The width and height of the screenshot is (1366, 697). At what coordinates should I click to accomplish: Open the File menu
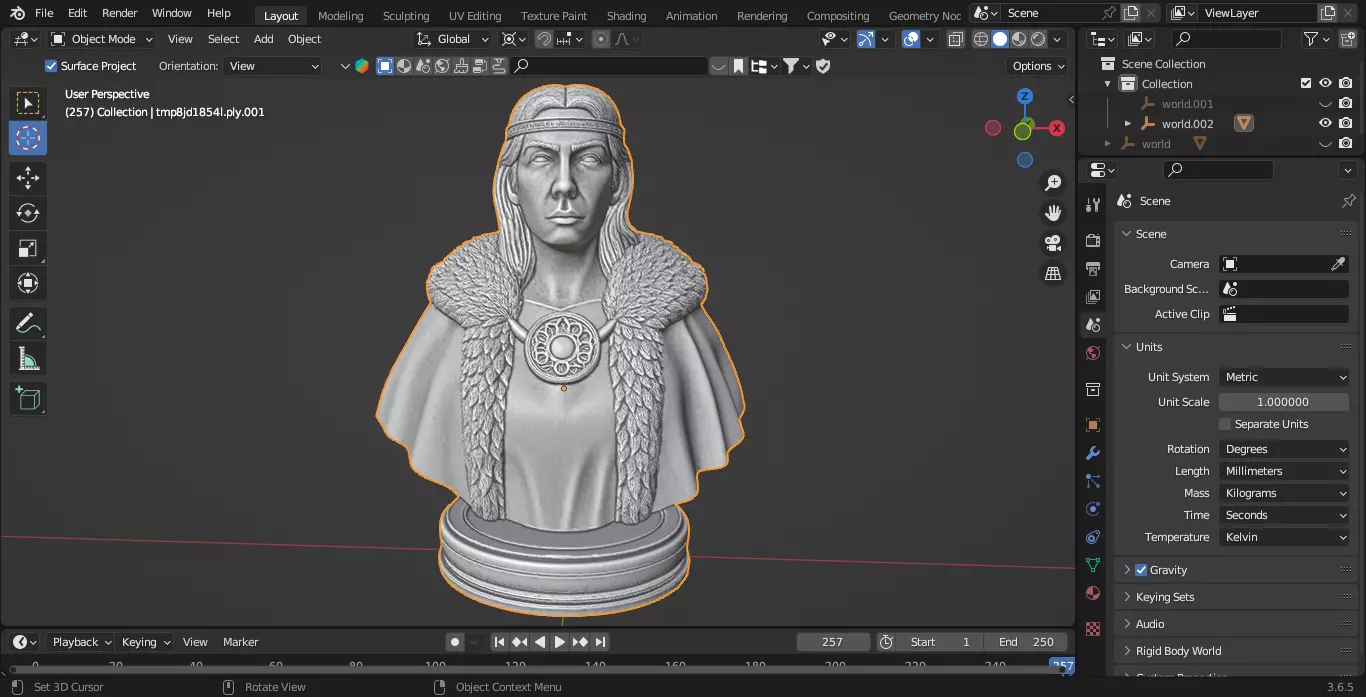coord(44,13)
